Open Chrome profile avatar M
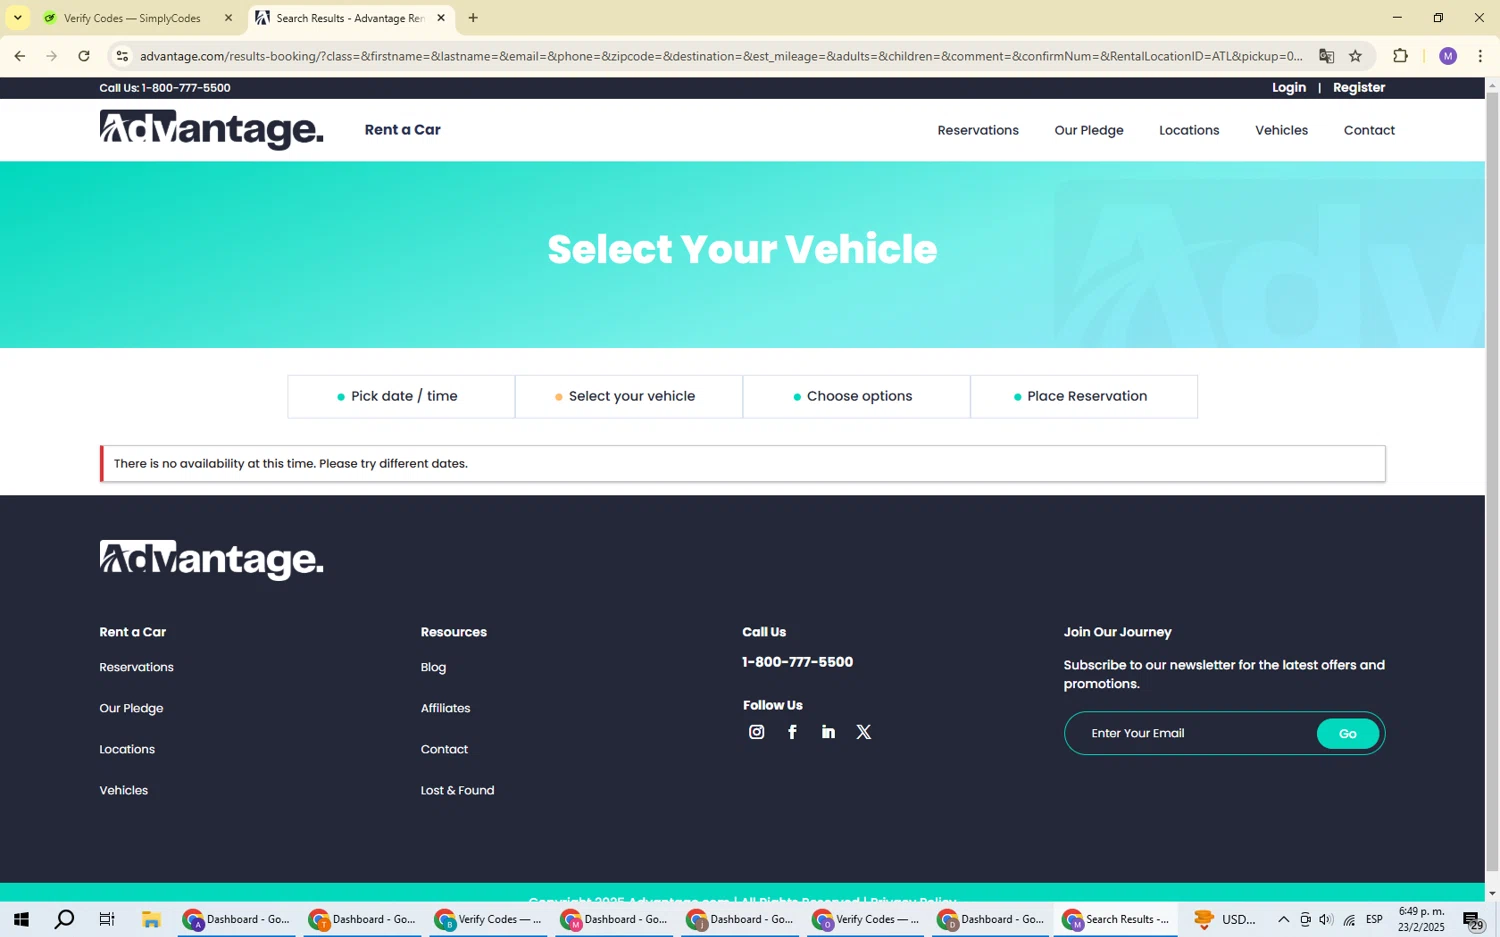This screenshot has height=937, width=1500. tap(1448, 56)
